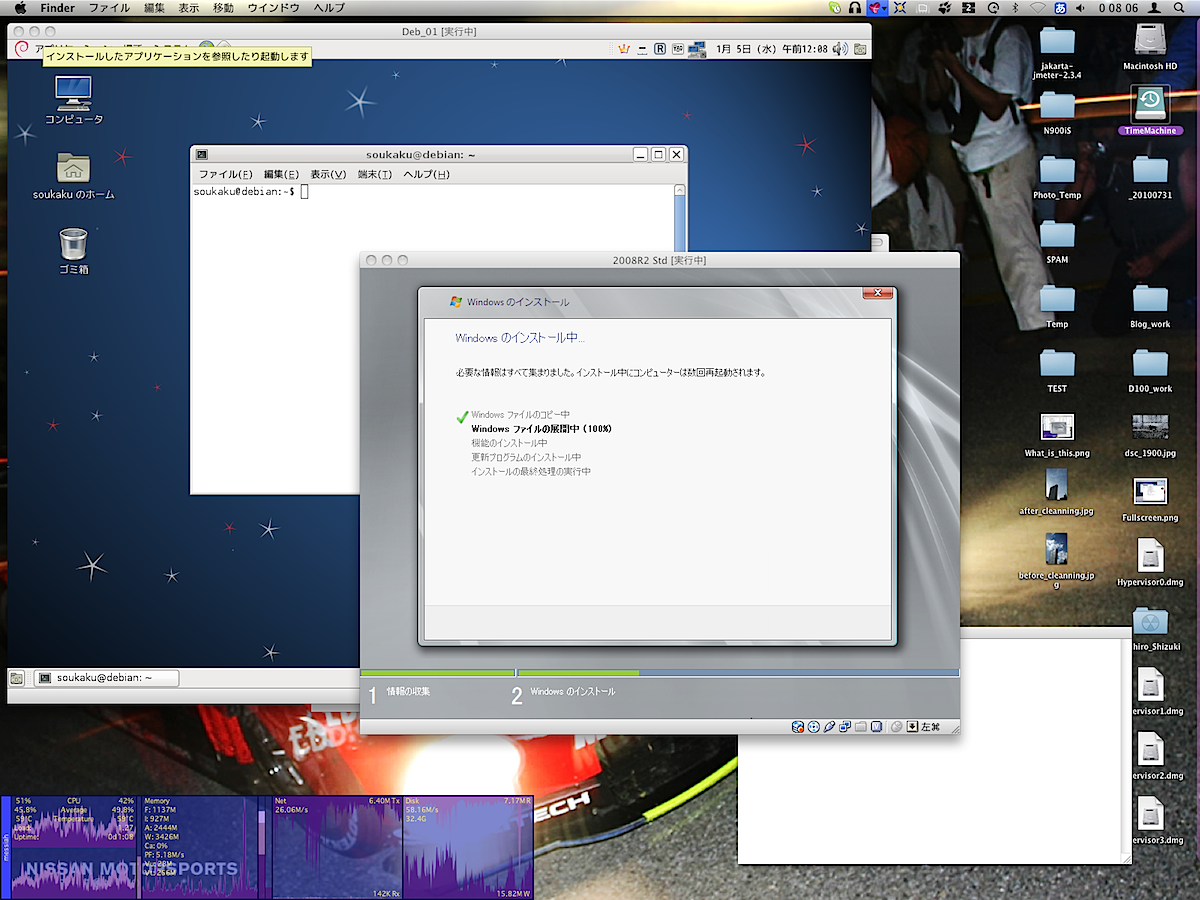Click the headphones icon in menu bar
Screen dimensions: 1200x900
(x=854, y=8)
